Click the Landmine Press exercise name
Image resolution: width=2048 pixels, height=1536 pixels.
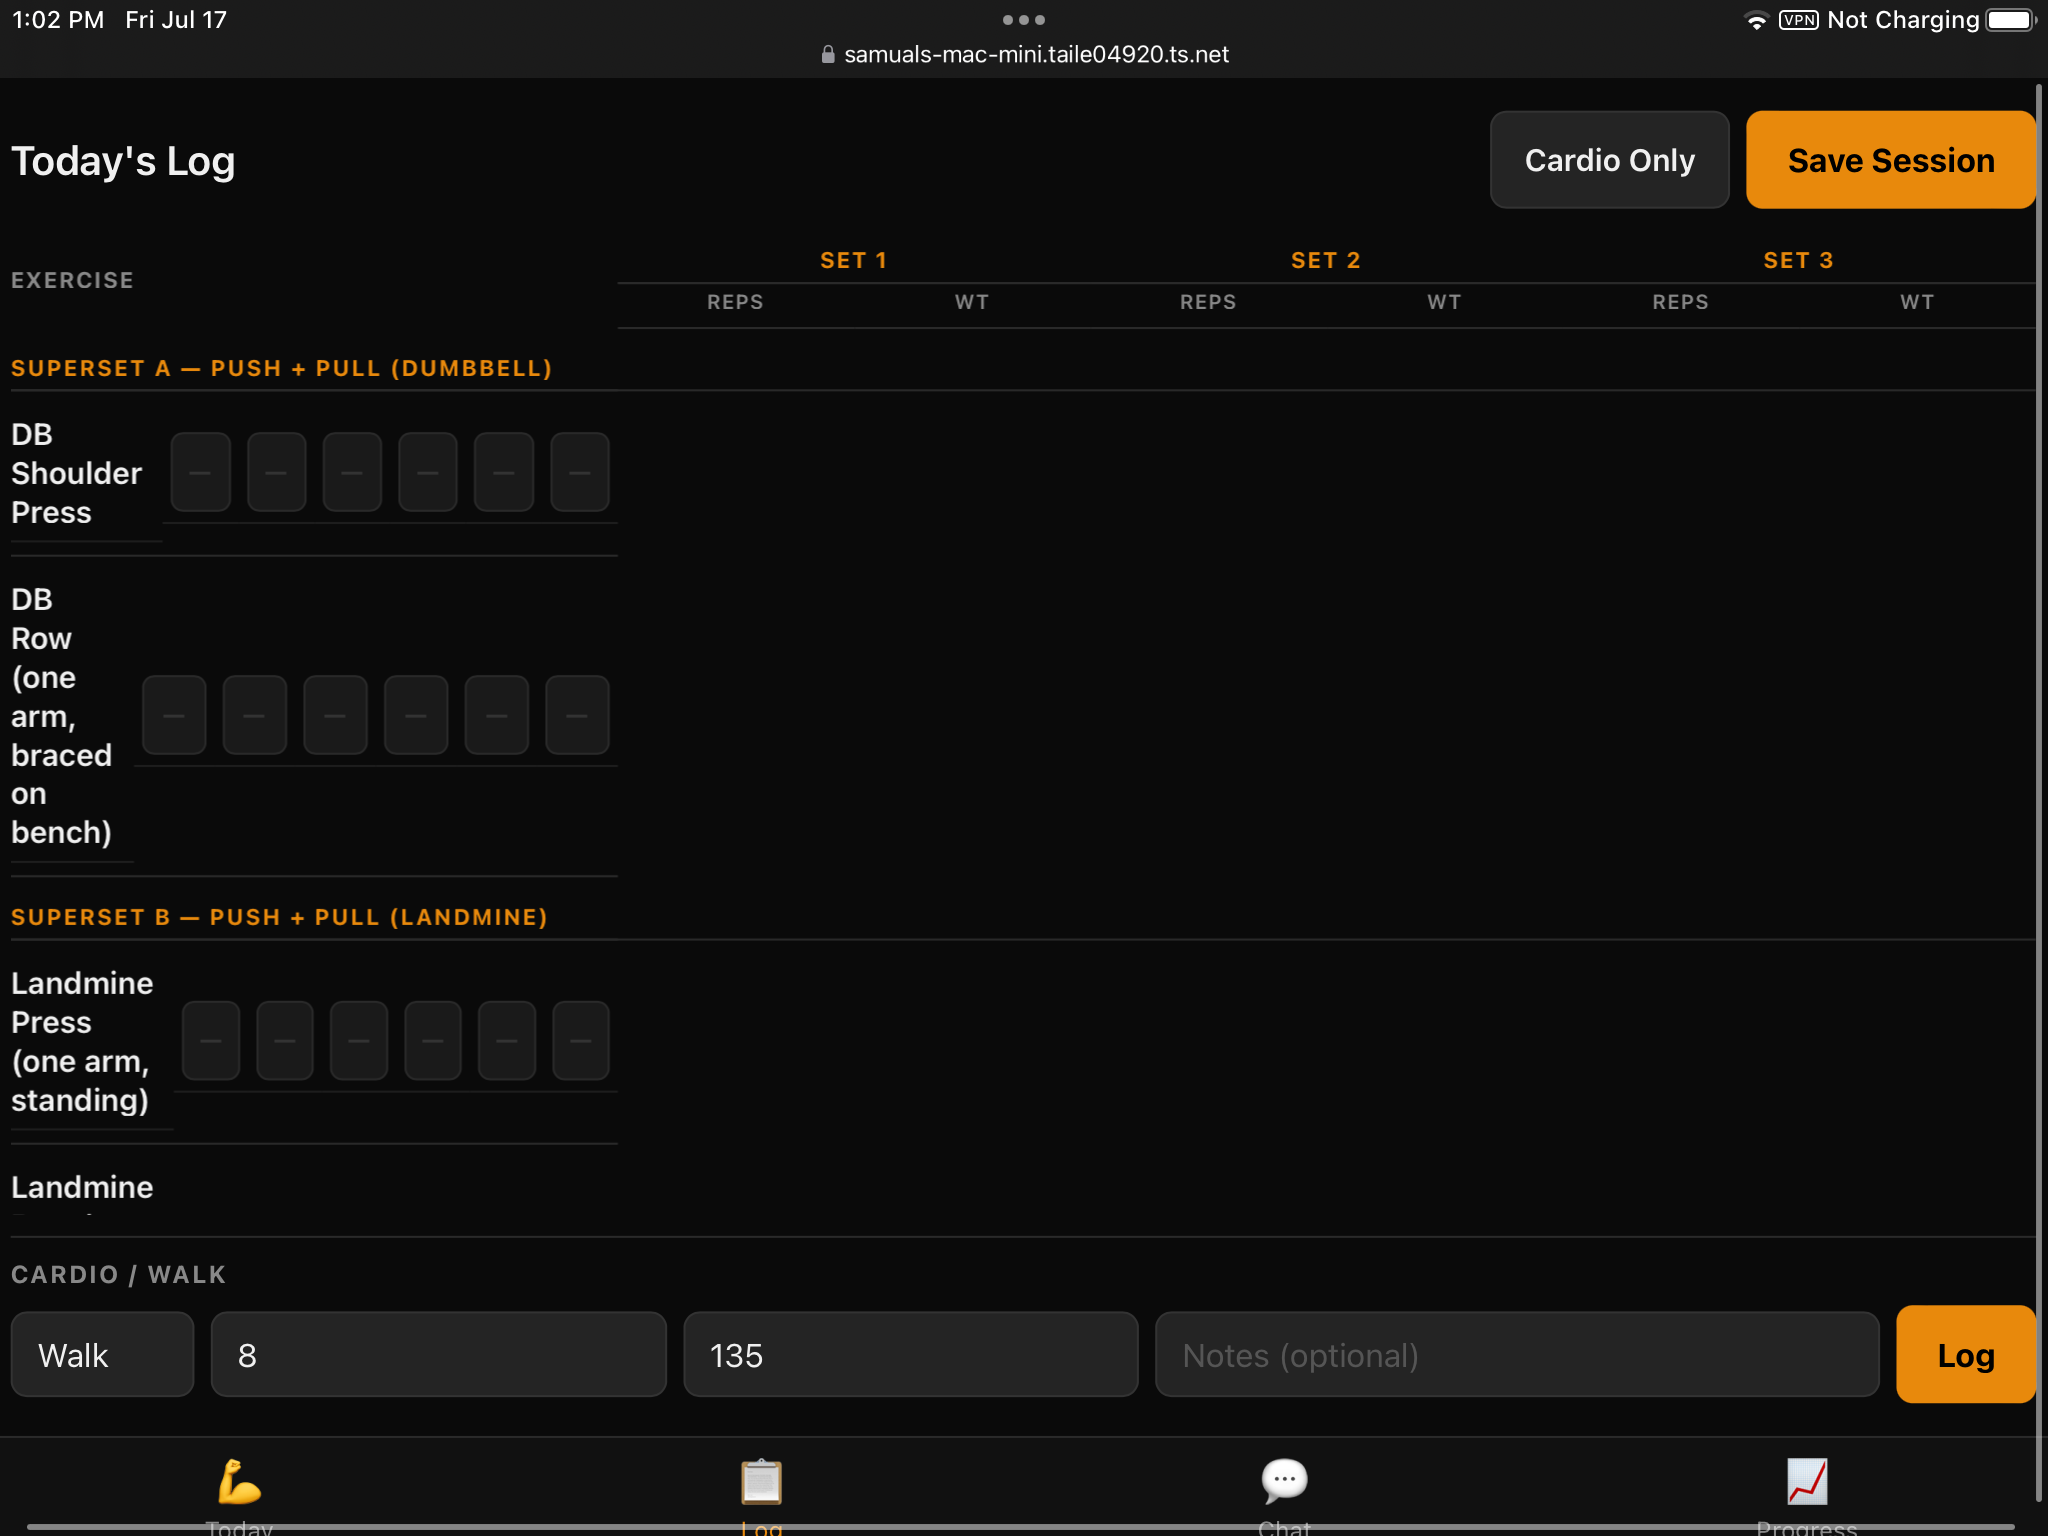(x=82, y=1042)
